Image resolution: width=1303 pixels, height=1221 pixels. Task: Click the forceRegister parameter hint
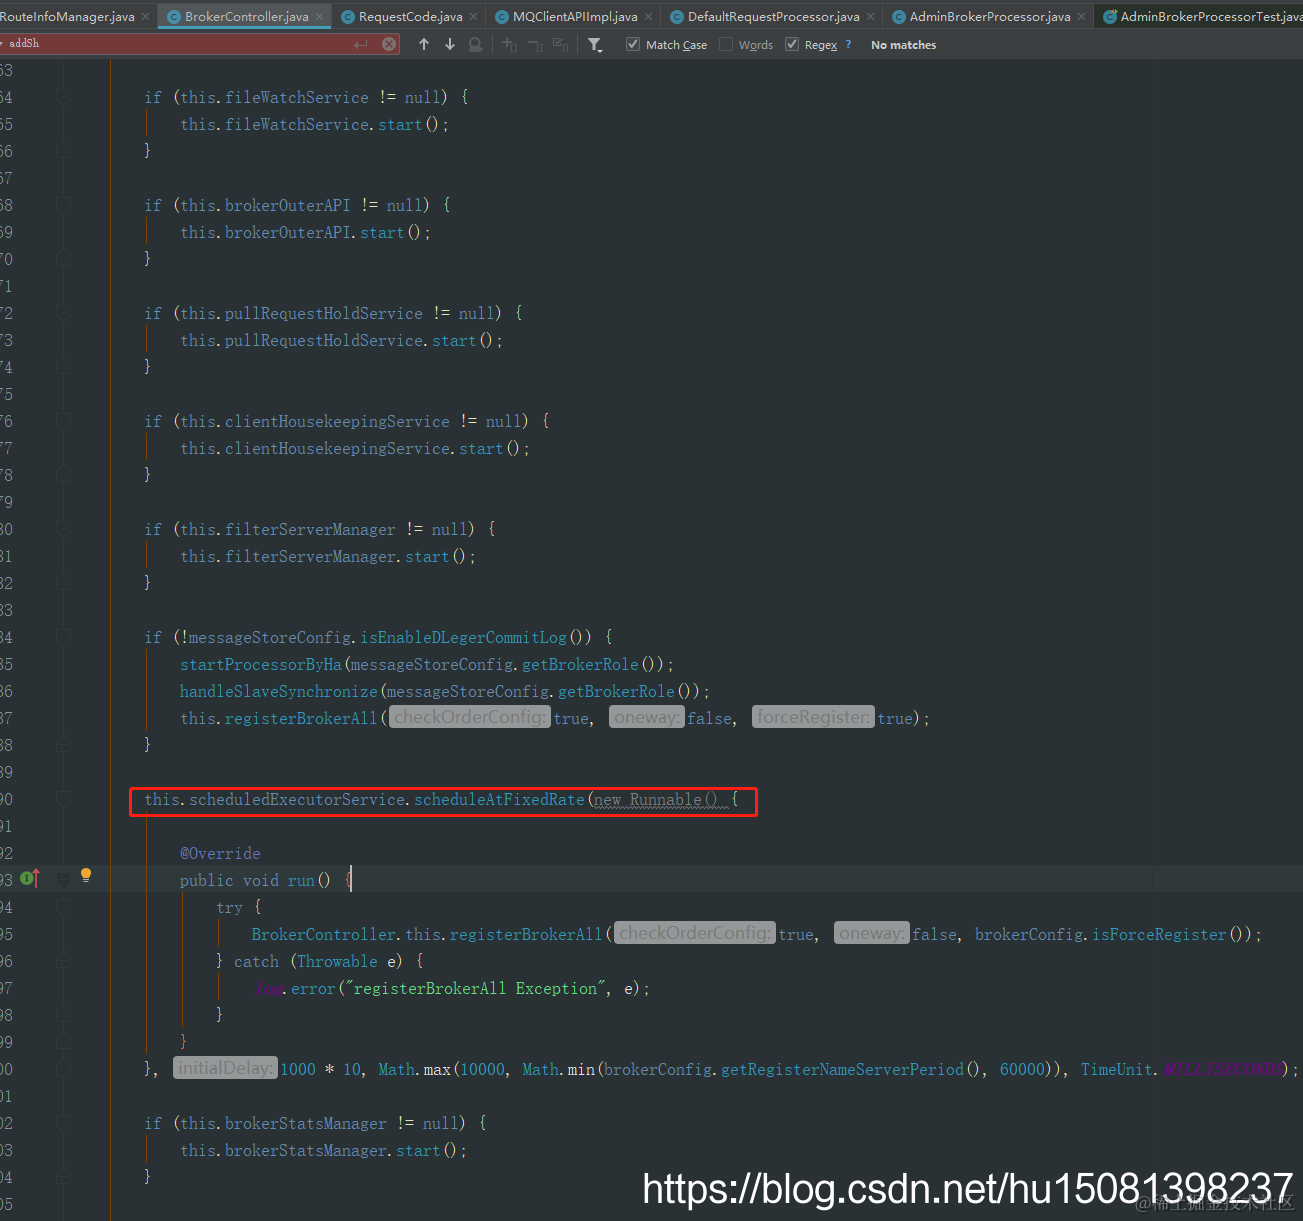click(813, 717)
